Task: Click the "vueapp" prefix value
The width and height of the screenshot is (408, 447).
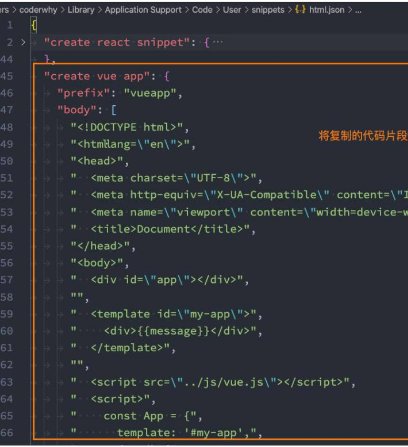Action: point(150,93)
